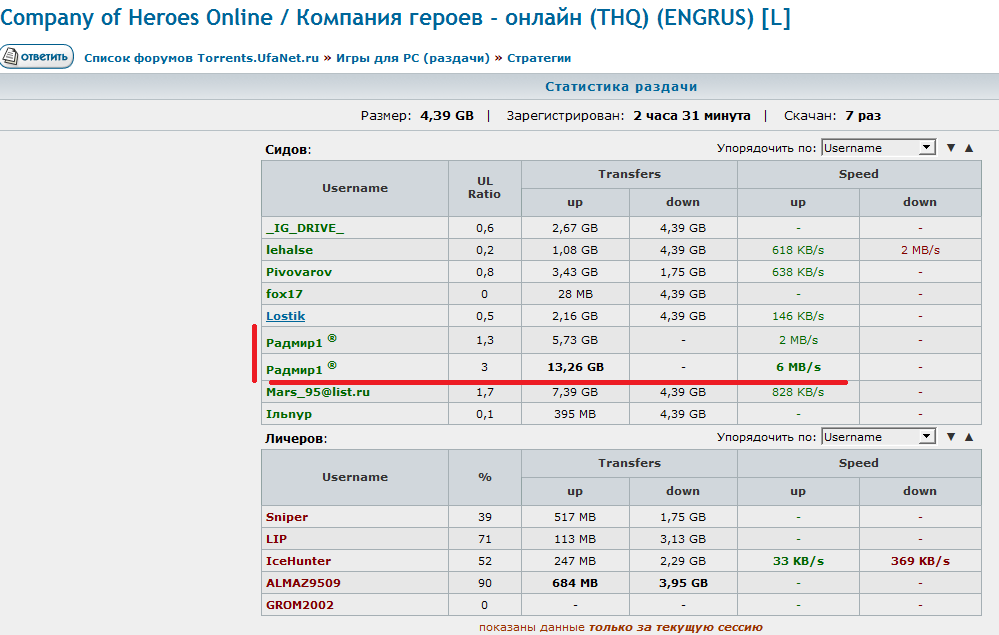999x635 pixels.
Task: Select lehalse upload speed 618 KB/s
Action: 798,250
